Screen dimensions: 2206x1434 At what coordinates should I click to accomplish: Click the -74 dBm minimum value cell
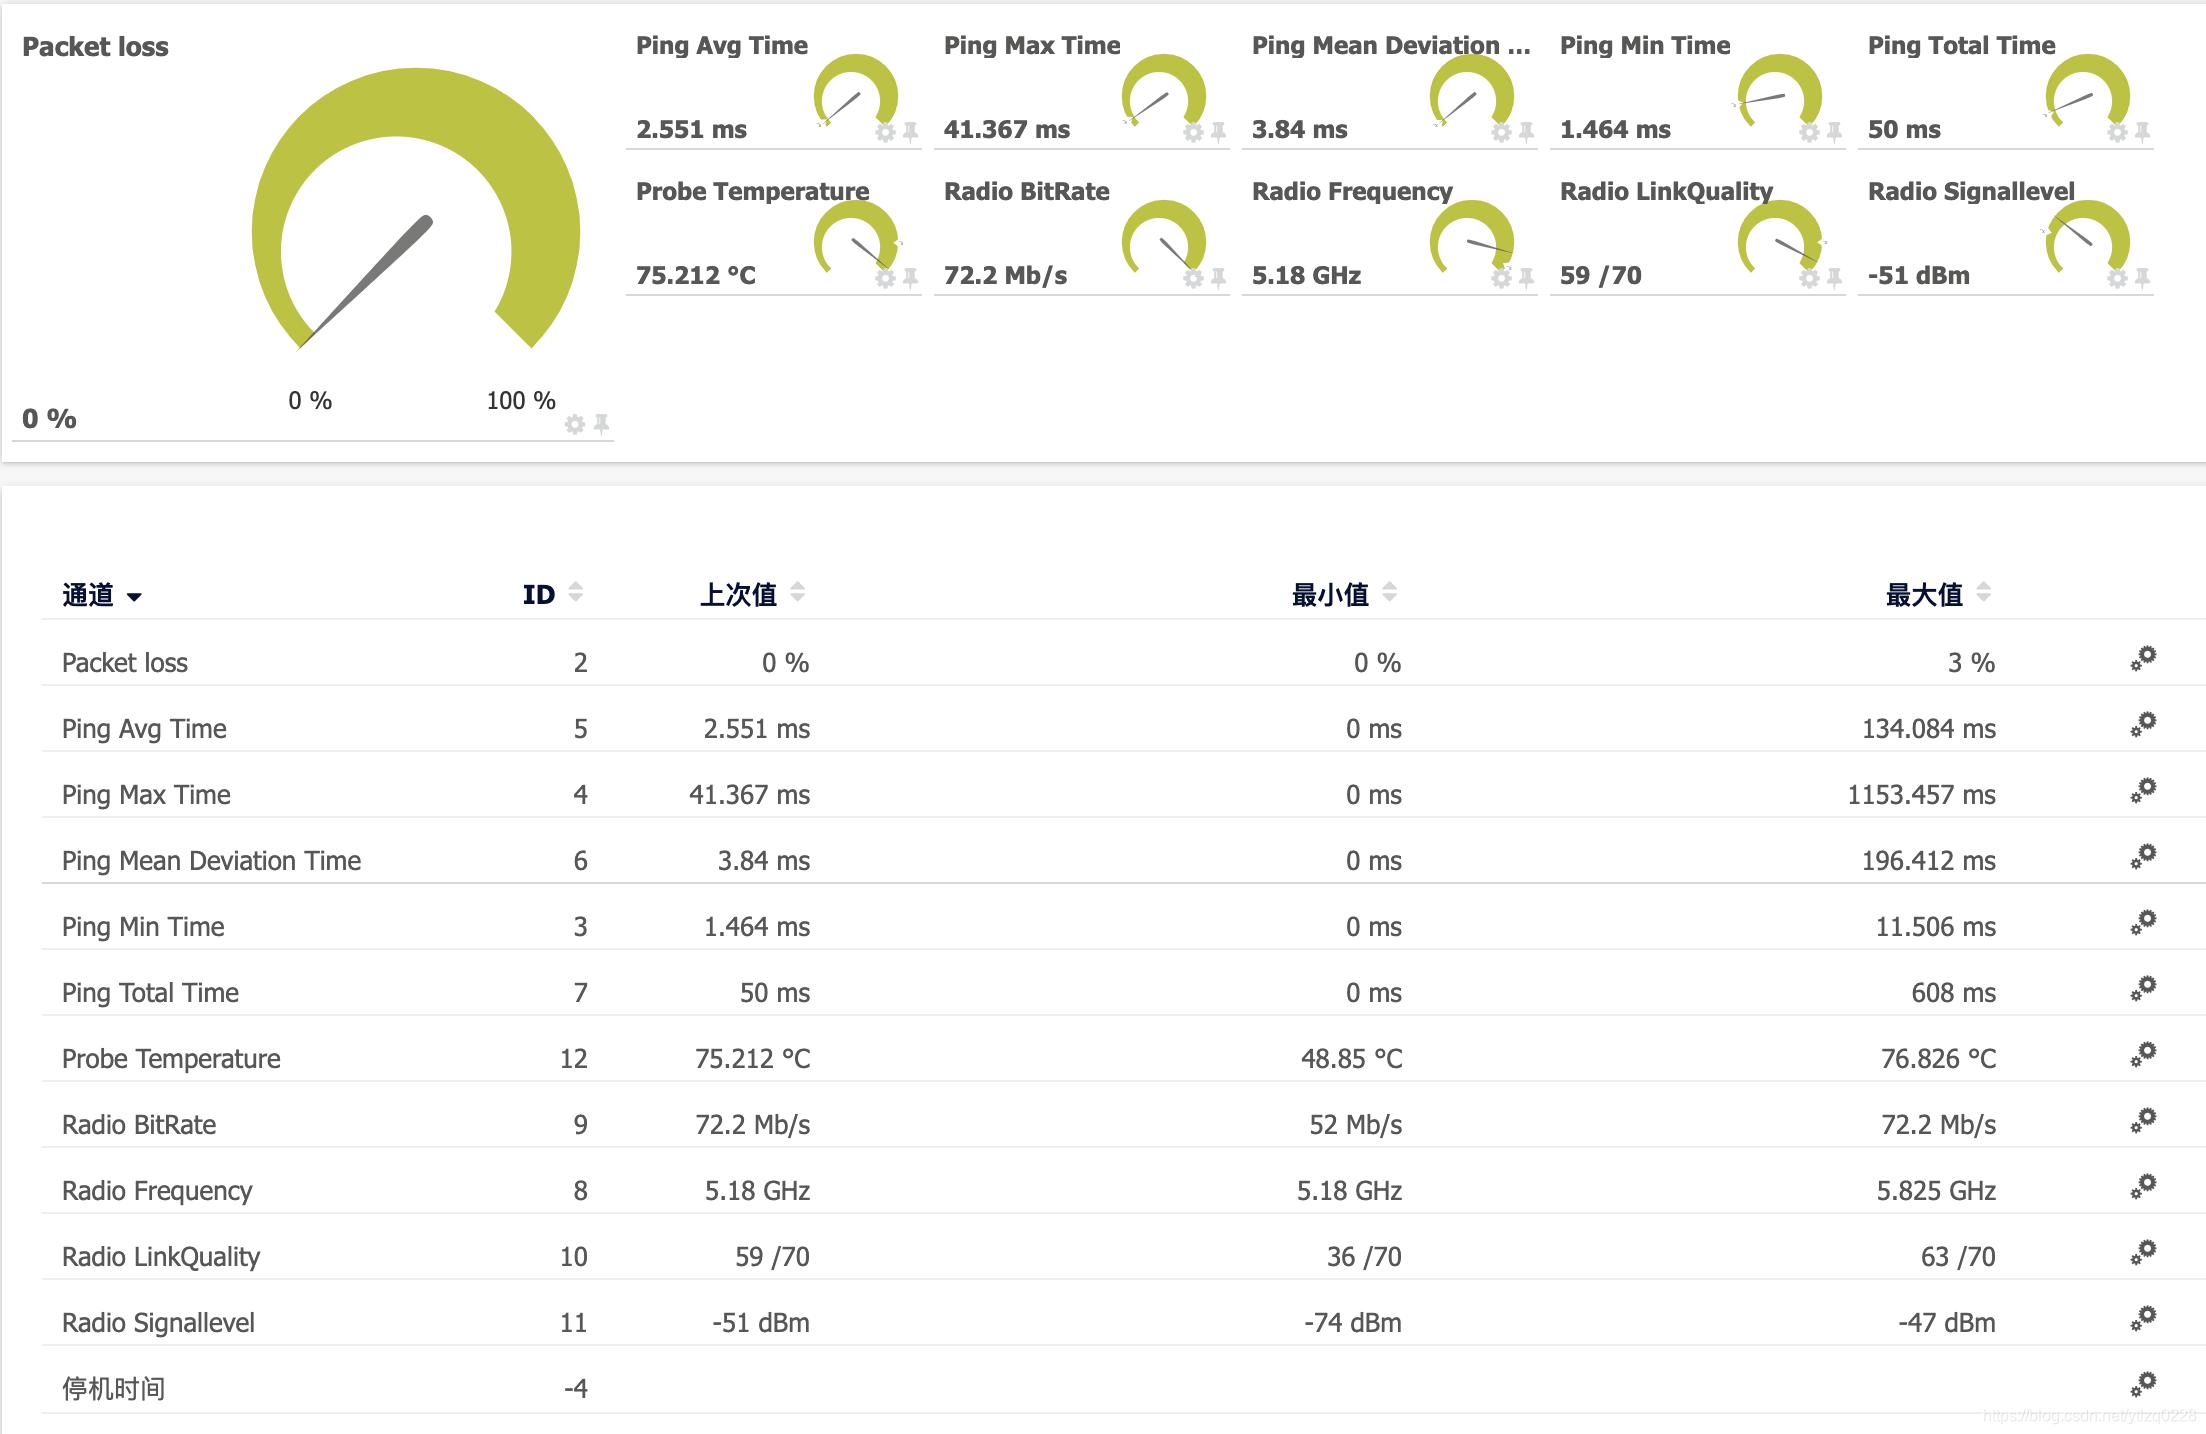tap(1352, 1323)
